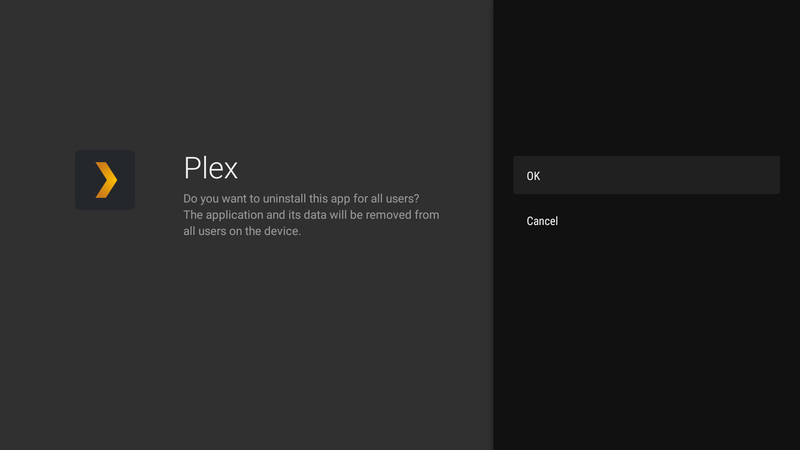Click the Plex title heading
800x450 pixels.
[211, 168]
